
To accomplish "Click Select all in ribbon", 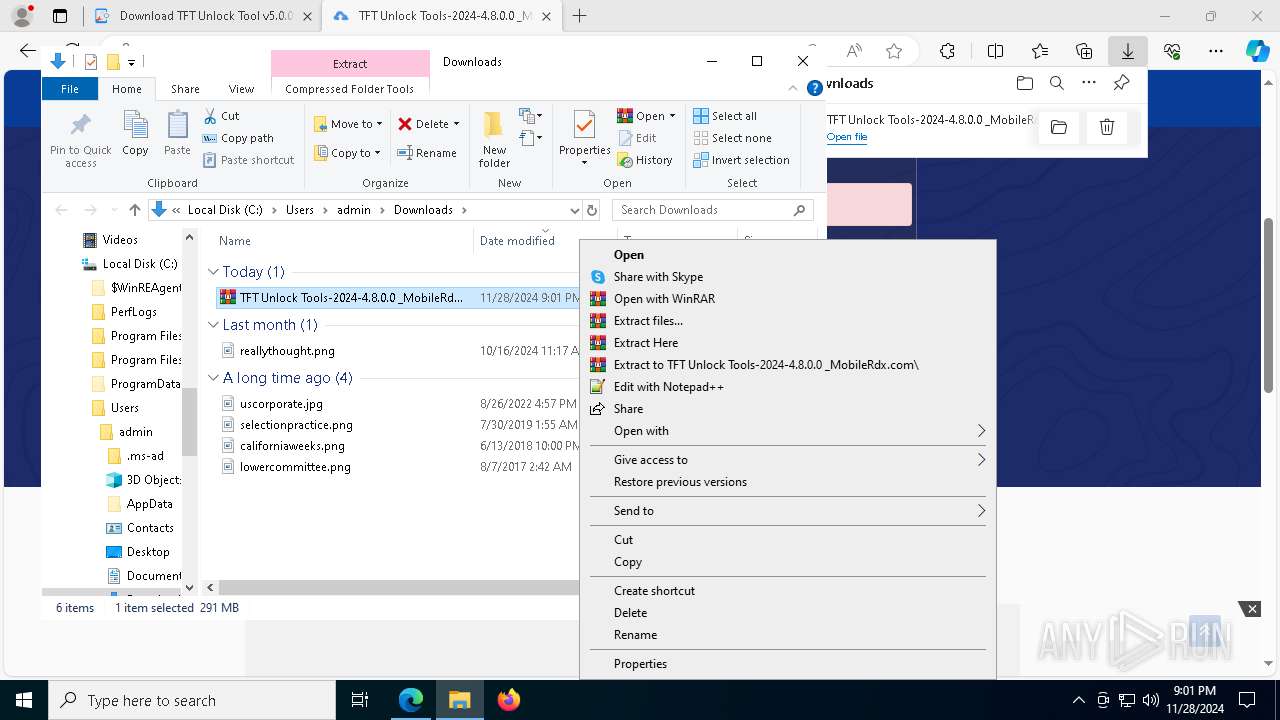I will coord(725,116).
